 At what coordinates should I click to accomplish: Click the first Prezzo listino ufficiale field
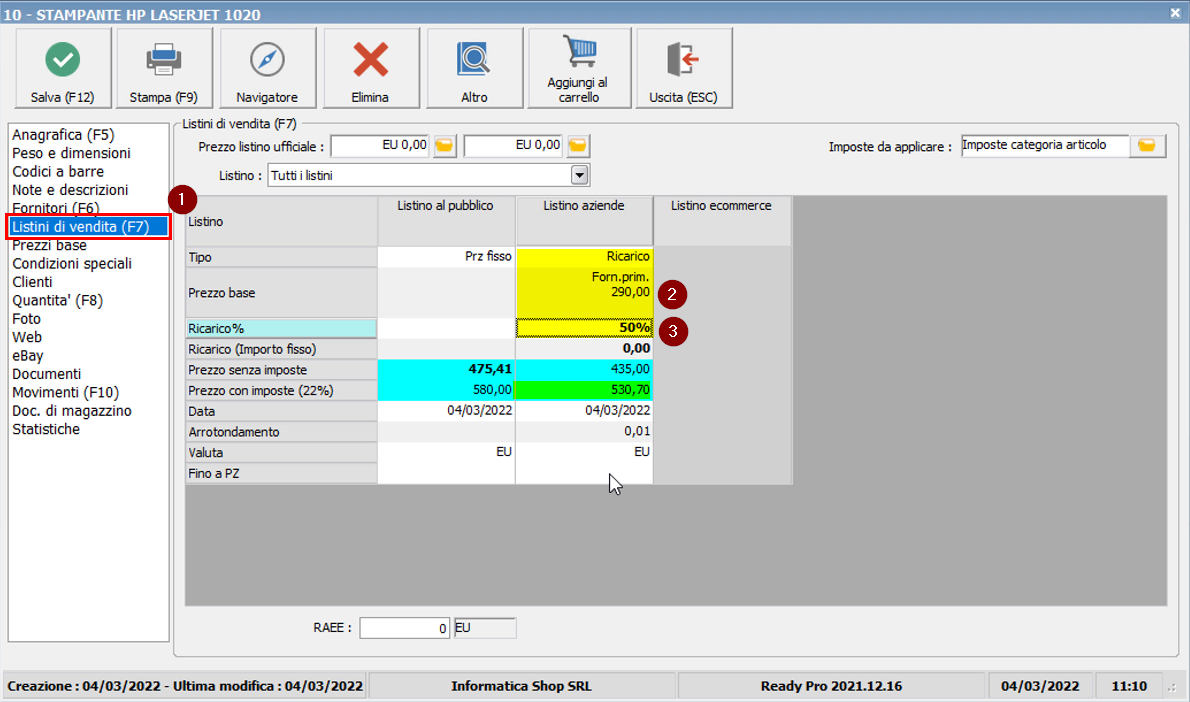(x=380, y=145)
